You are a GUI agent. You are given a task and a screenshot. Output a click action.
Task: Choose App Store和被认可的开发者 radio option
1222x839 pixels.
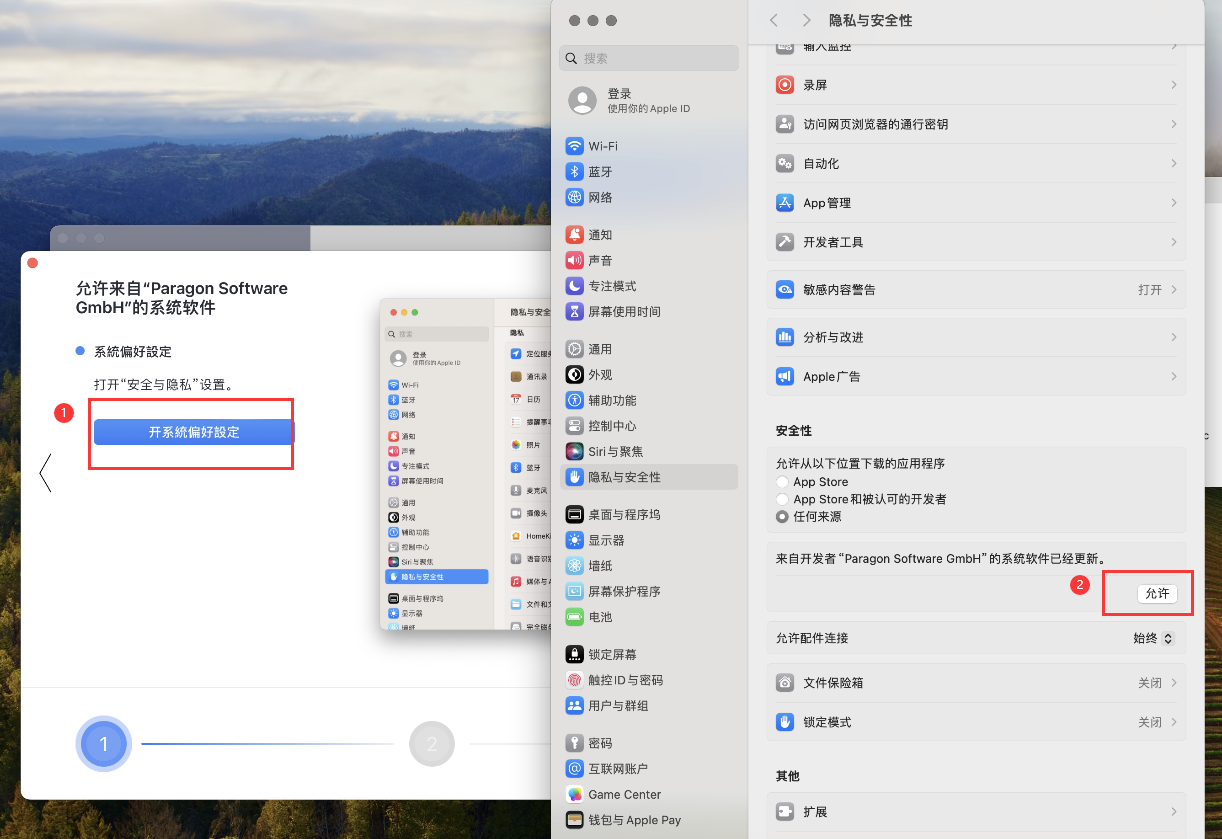coord(783,499)
